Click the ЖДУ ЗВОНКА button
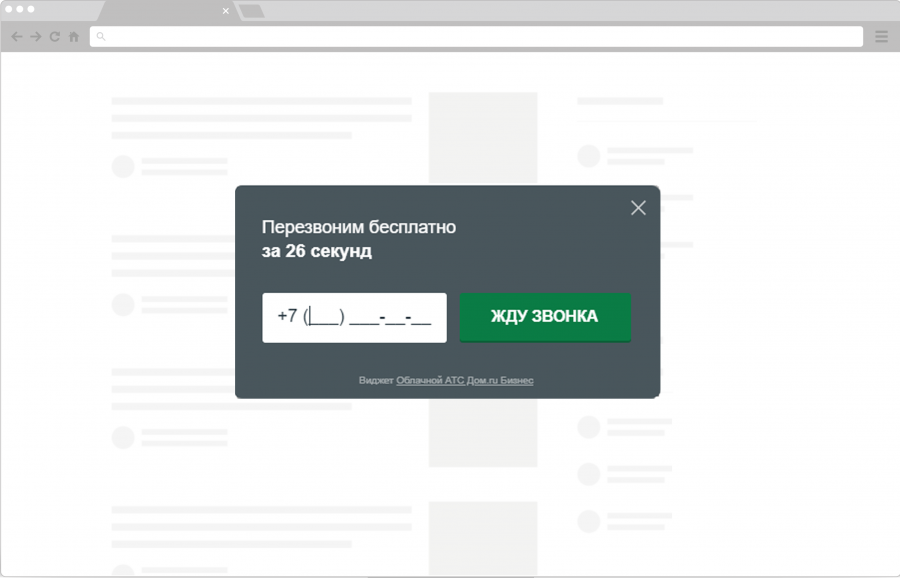The image size is (900, 578). point(545,317)
